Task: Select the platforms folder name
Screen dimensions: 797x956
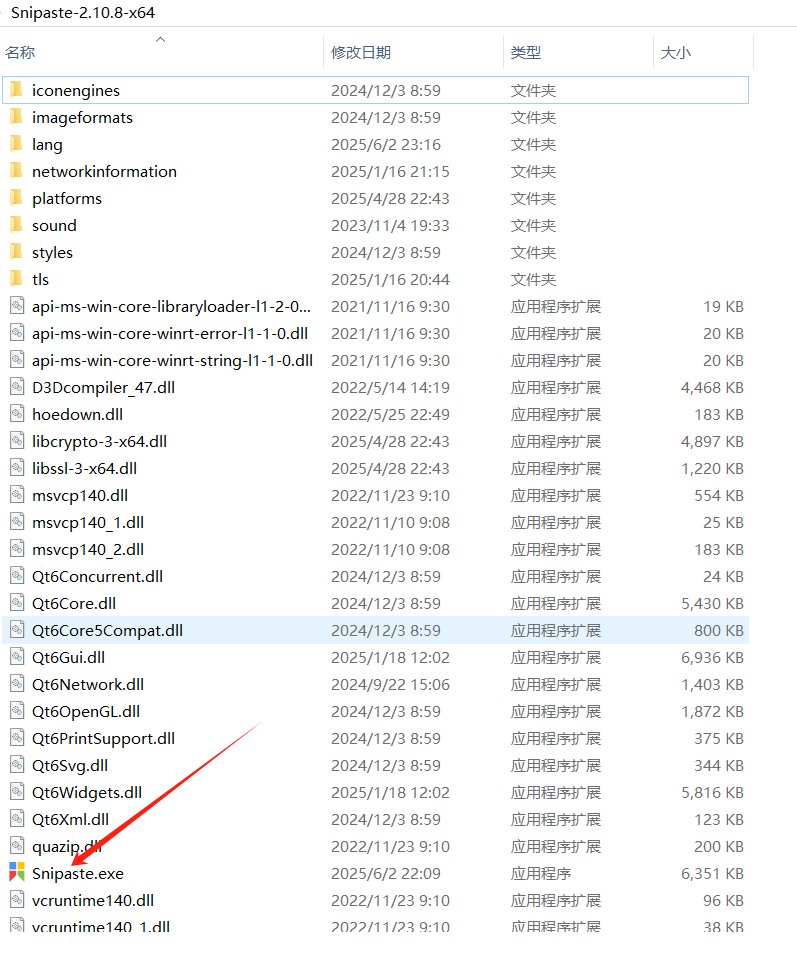Action: (x=66, y=199)
